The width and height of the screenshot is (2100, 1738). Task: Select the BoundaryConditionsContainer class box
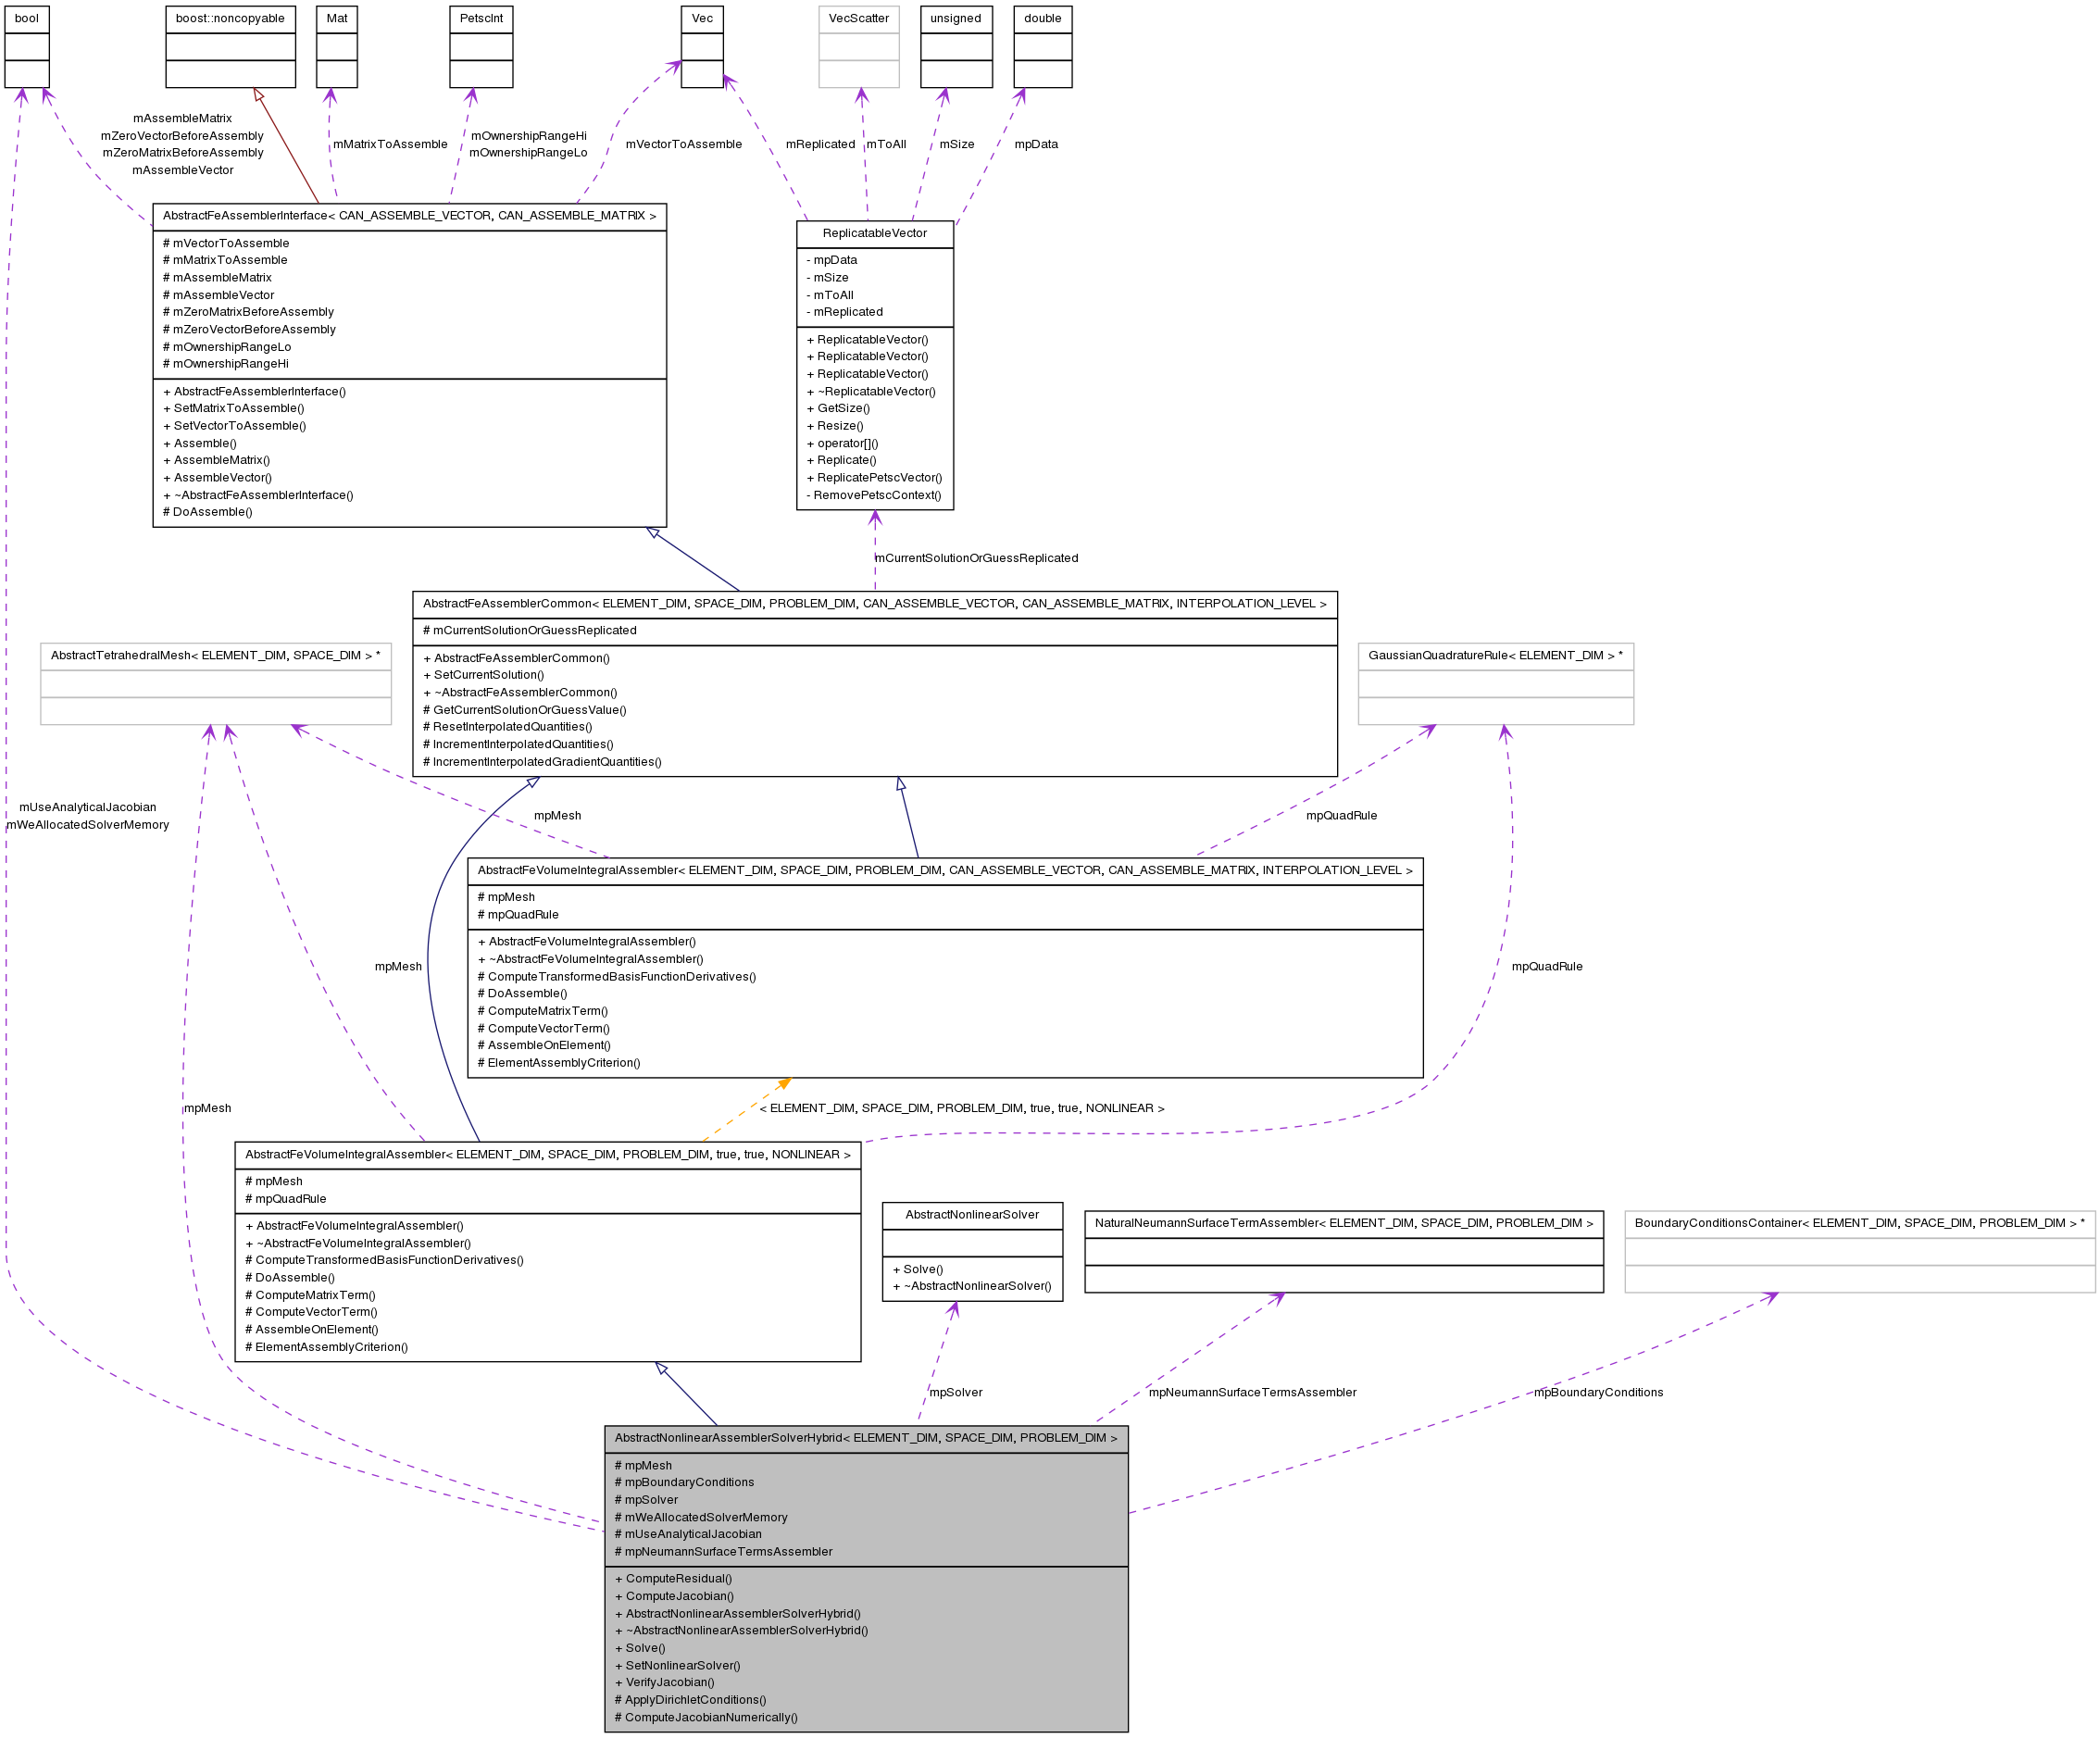pos(1860,1223)
